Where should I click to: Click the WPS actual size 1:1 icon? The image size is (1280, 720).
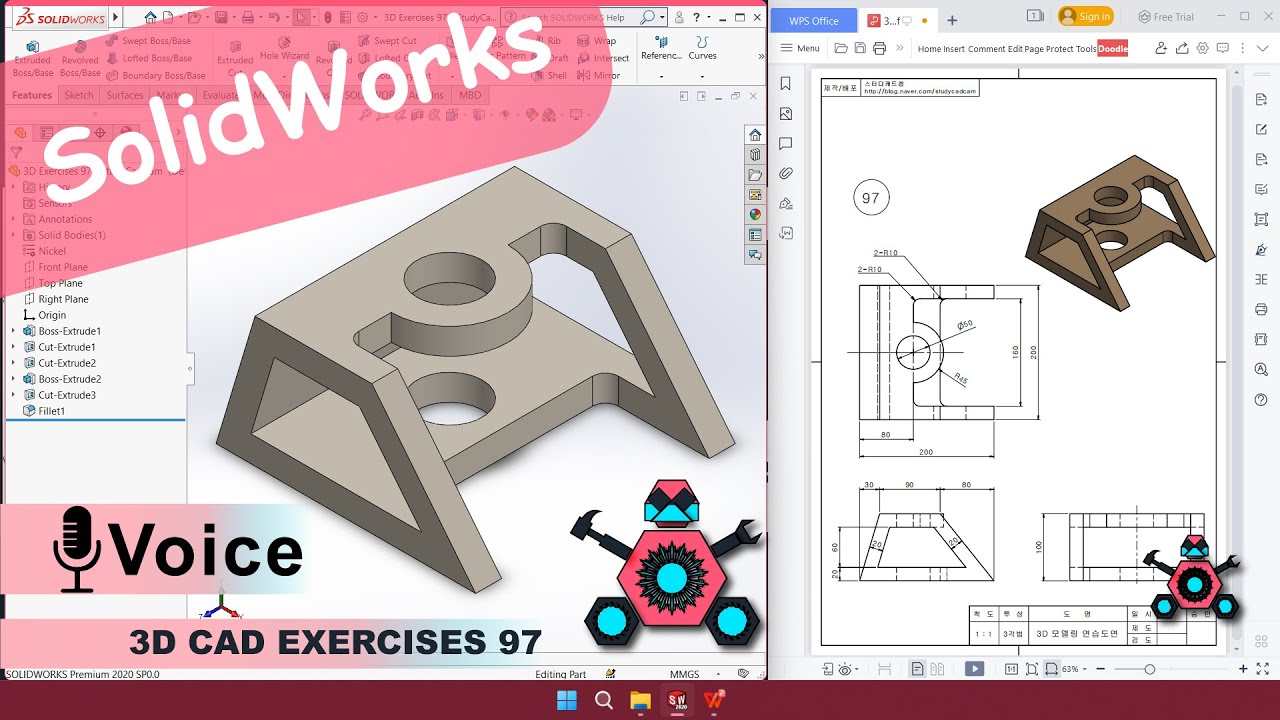(1011, 669)
